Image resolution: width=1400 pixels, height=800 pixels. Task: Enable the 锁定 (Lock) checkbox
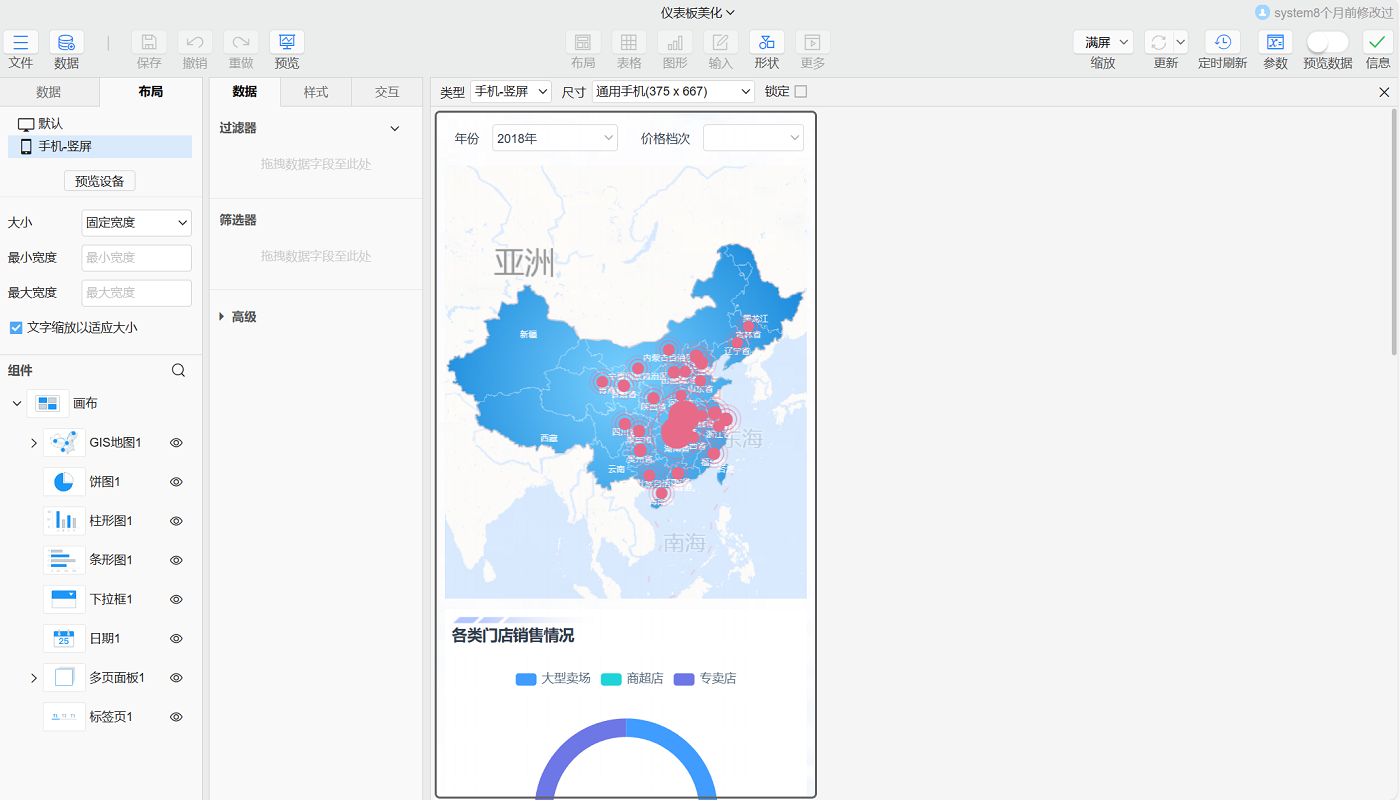coord(800,92)
